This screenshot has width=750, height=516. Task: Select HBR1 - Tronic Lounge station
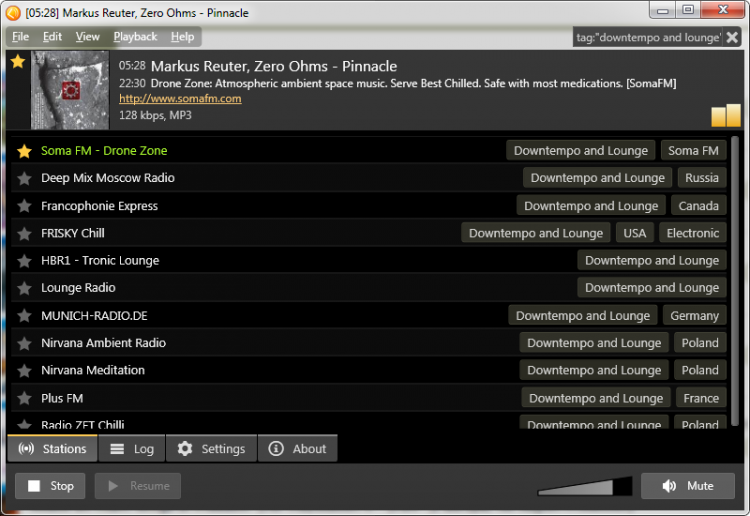[x=100, y=261]
